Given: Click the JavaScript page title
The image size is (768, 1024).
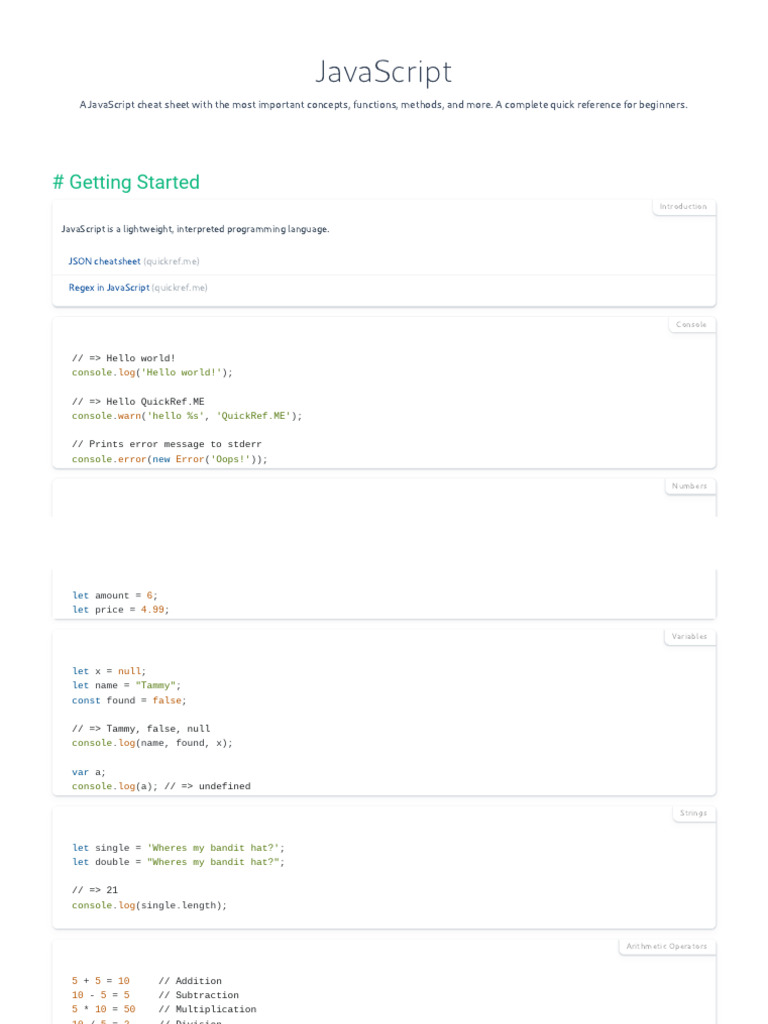Looking at the screenshot, I should pos(384,72).
